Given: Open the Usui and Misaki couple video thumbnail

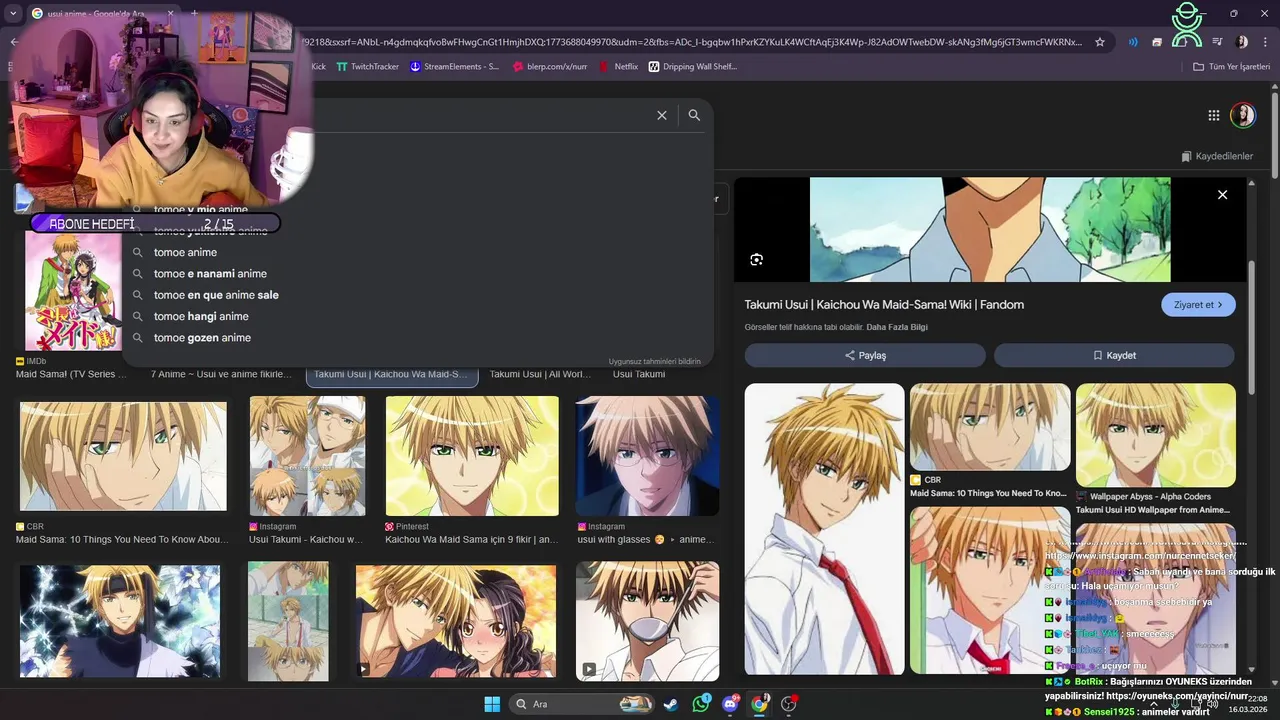Looking at the screenshot, I should 456,622.
